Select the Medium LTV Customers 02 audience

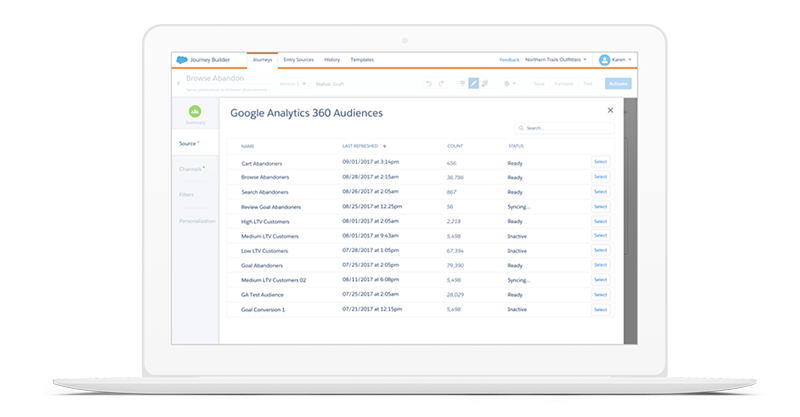pyautogui.click(x=601, y=280)
